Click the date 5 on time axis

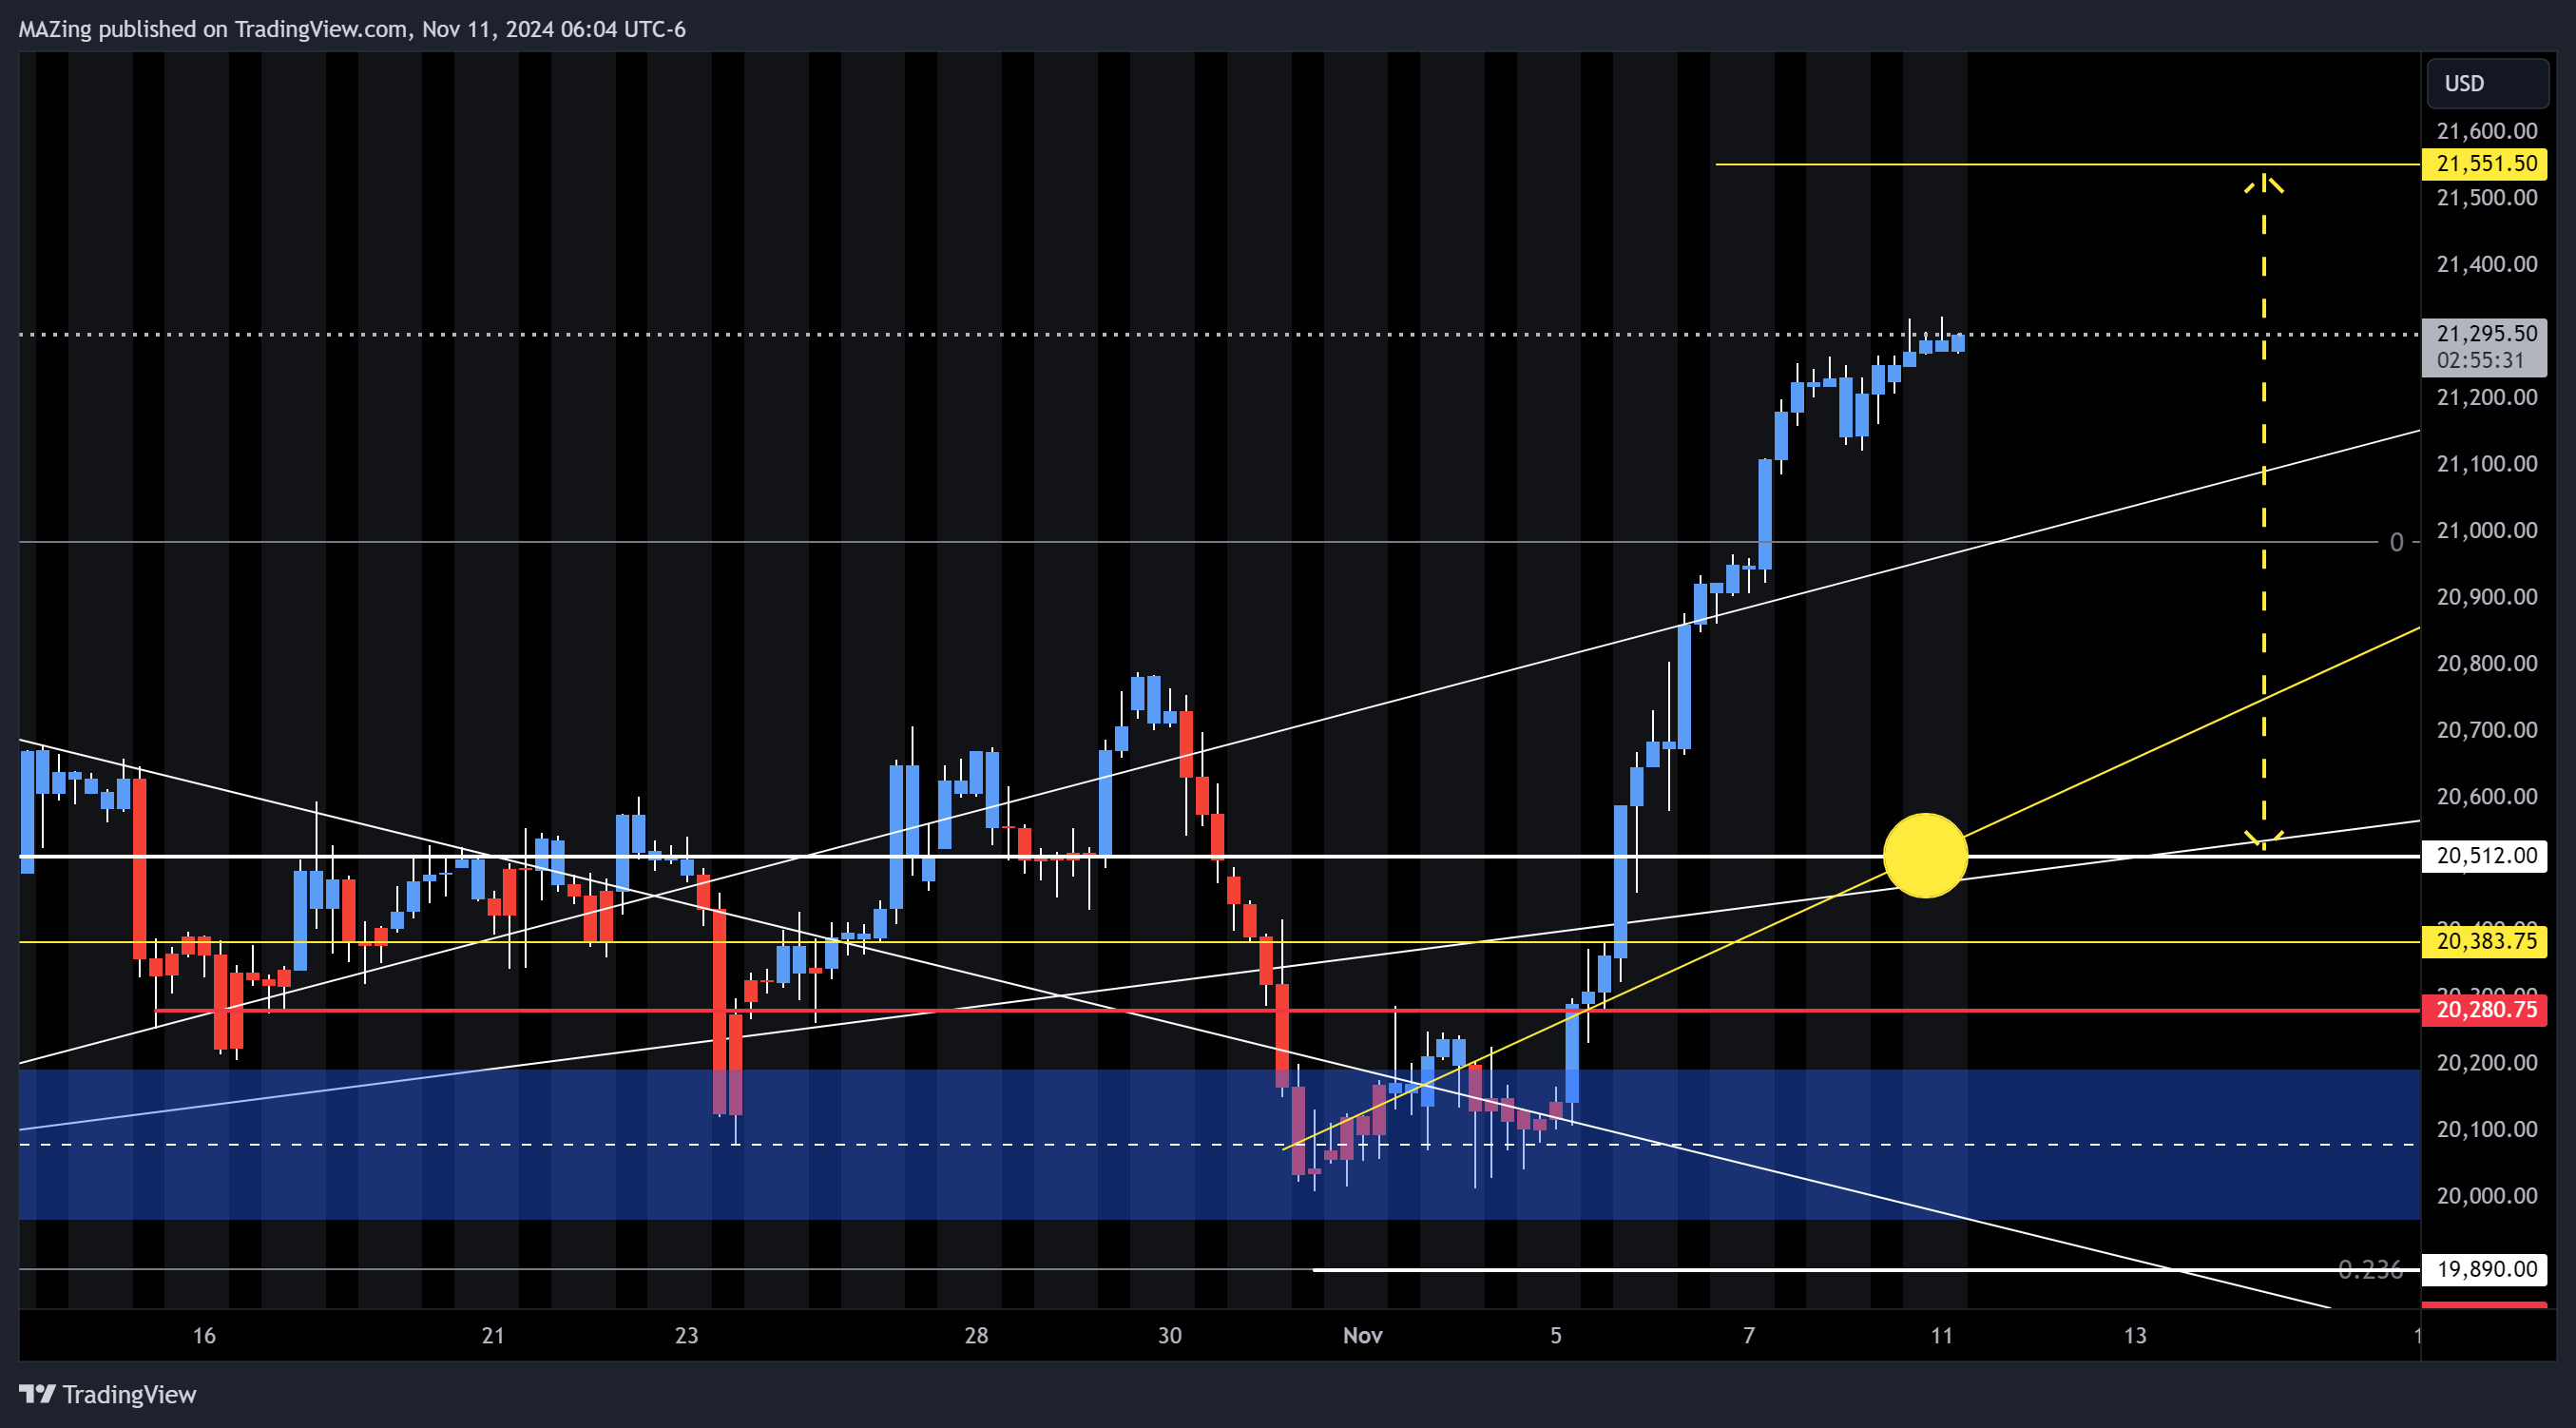[1555, 1336]
